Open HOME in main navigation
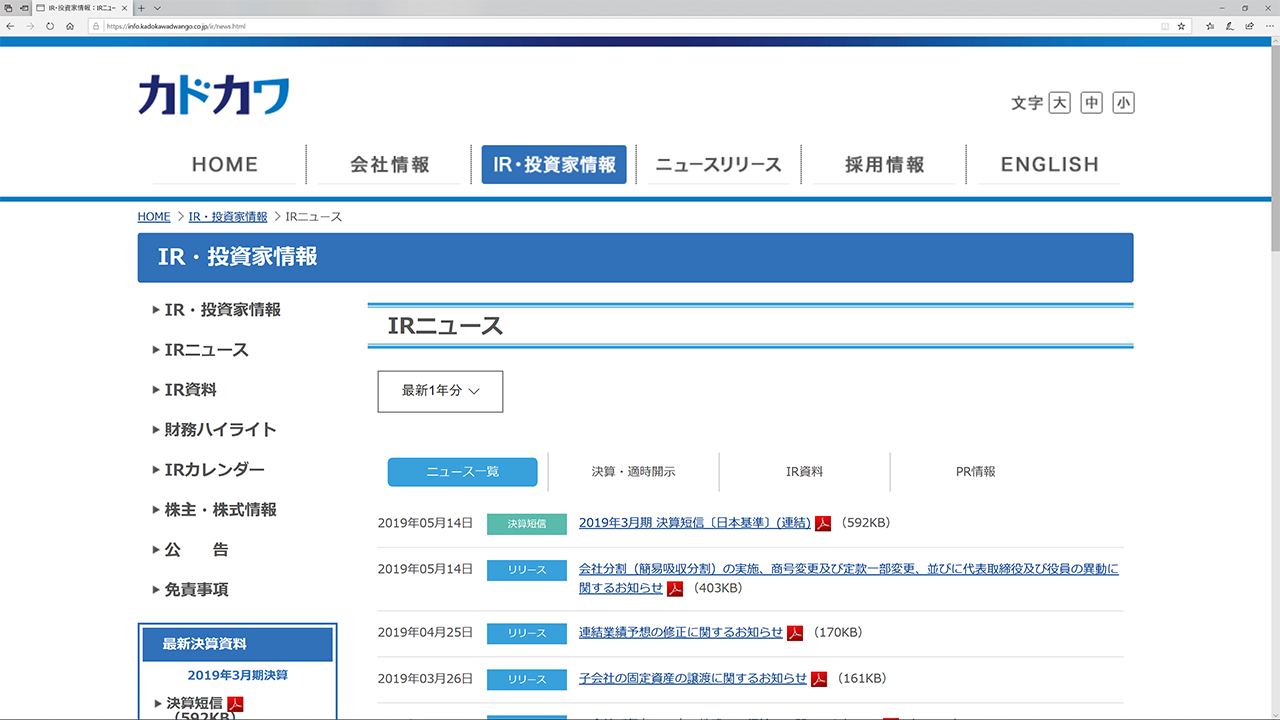The image size is (1280, 720). click(225, 165)
